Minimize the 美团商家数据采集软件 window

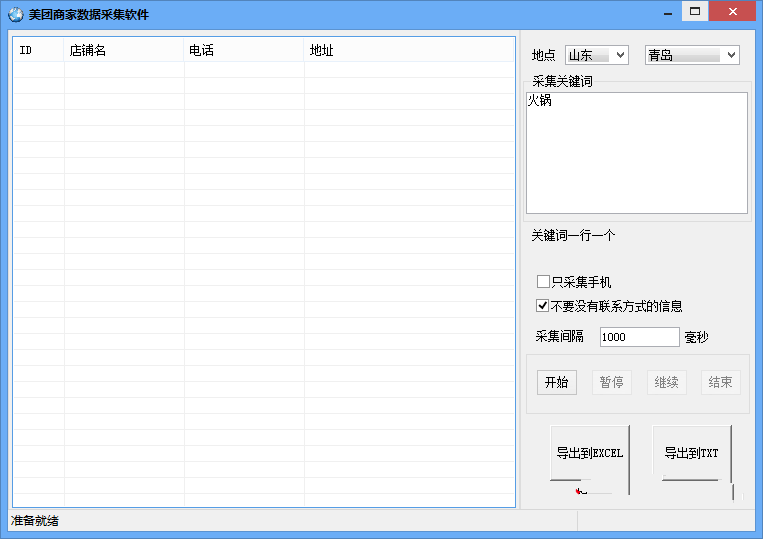click(668, 12)
